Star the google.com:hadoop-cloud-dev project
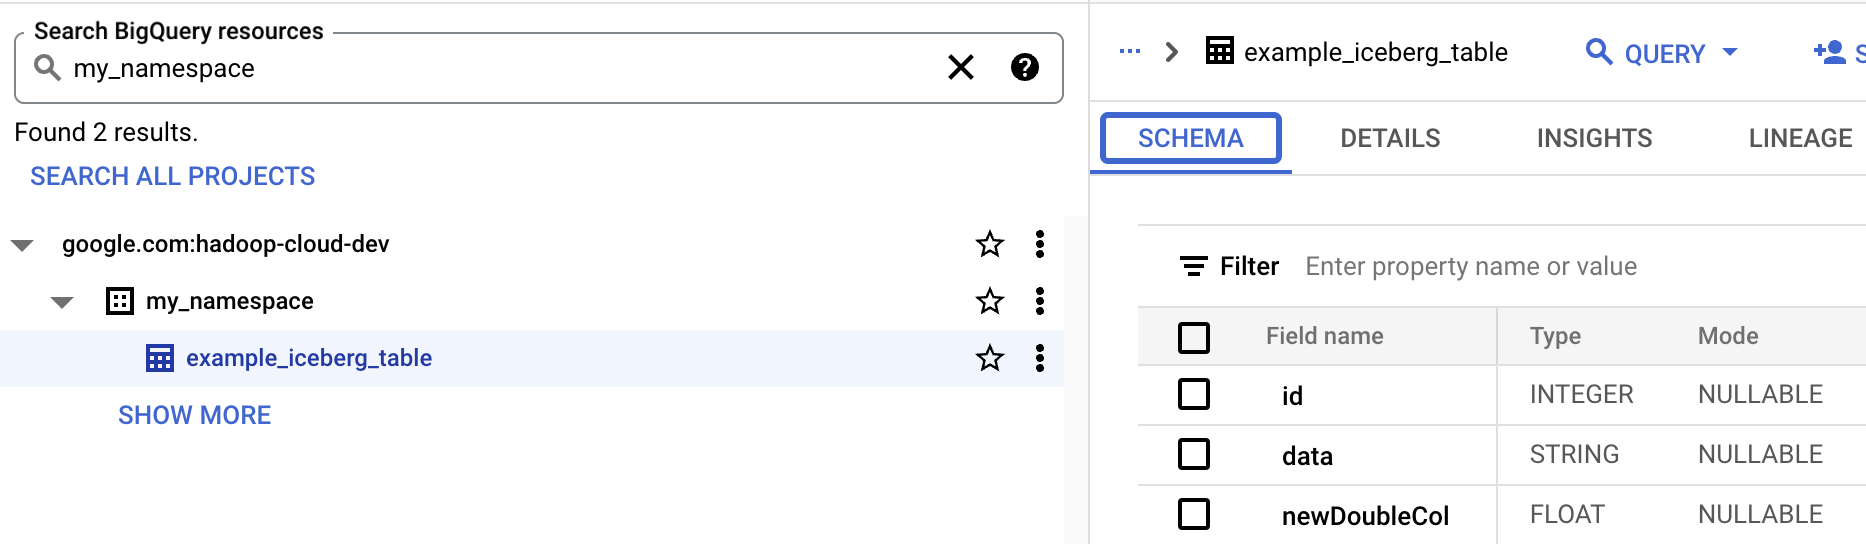This screenshot has height=544, width=1866. 989,244
